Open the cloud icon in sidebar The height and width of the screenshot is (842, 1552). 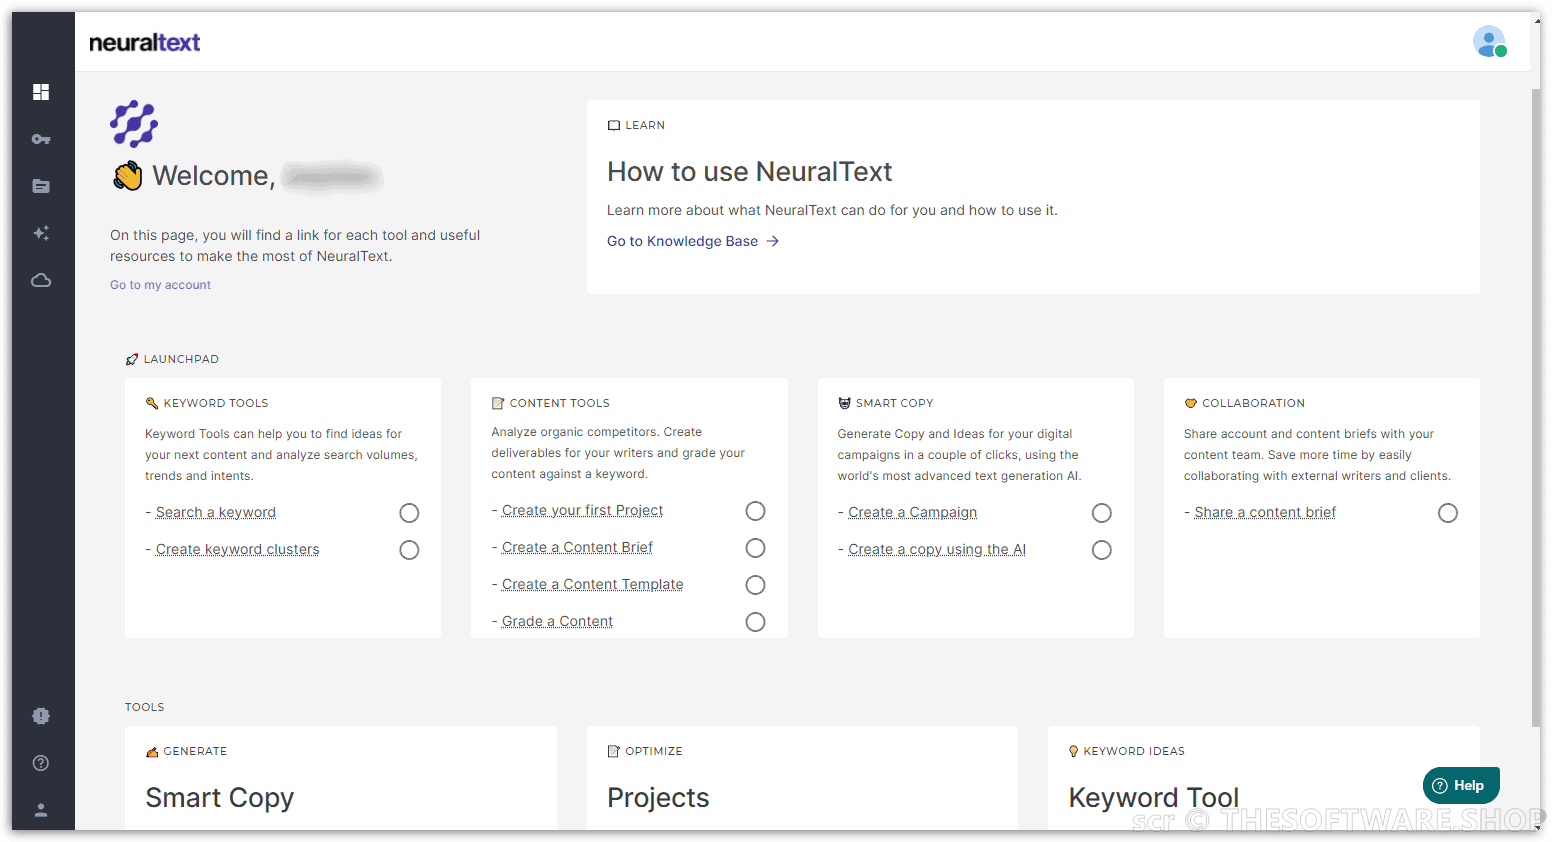coord(41,280)
